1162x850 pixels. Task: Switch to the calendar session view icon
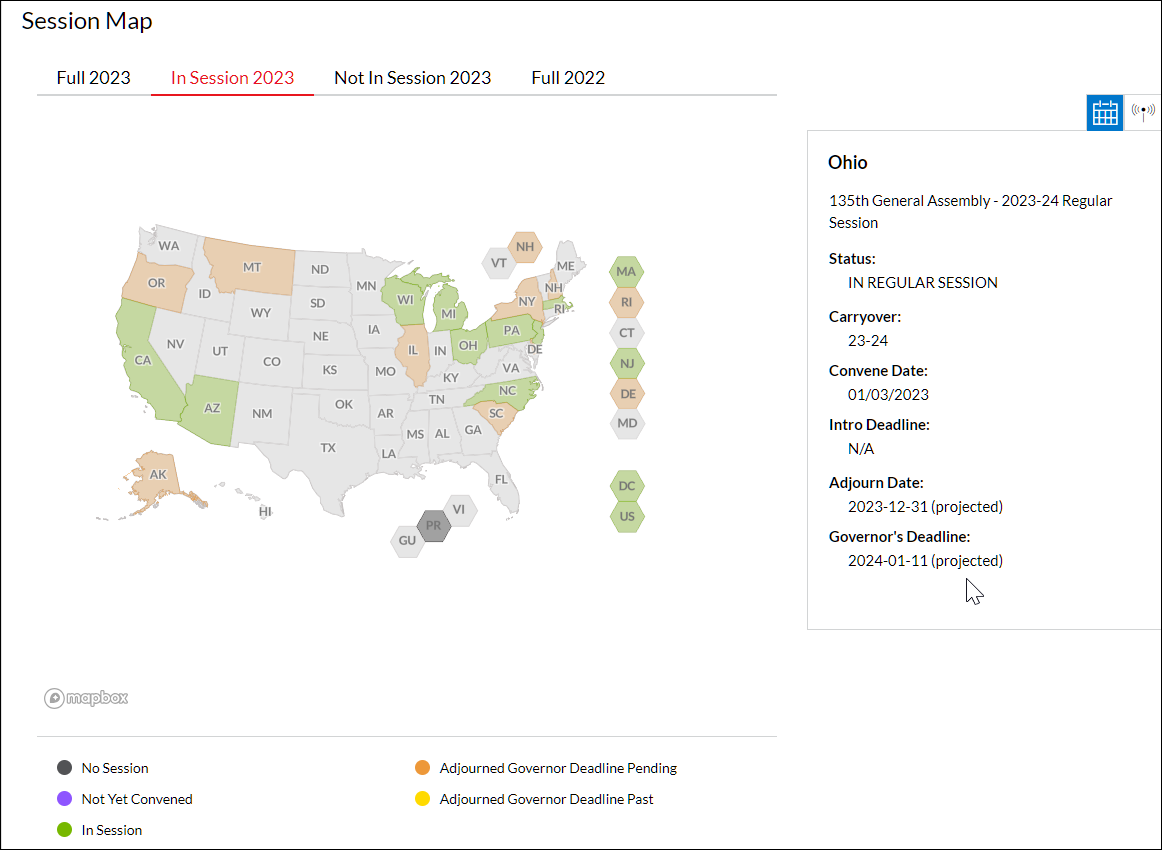coord(1104,113)
